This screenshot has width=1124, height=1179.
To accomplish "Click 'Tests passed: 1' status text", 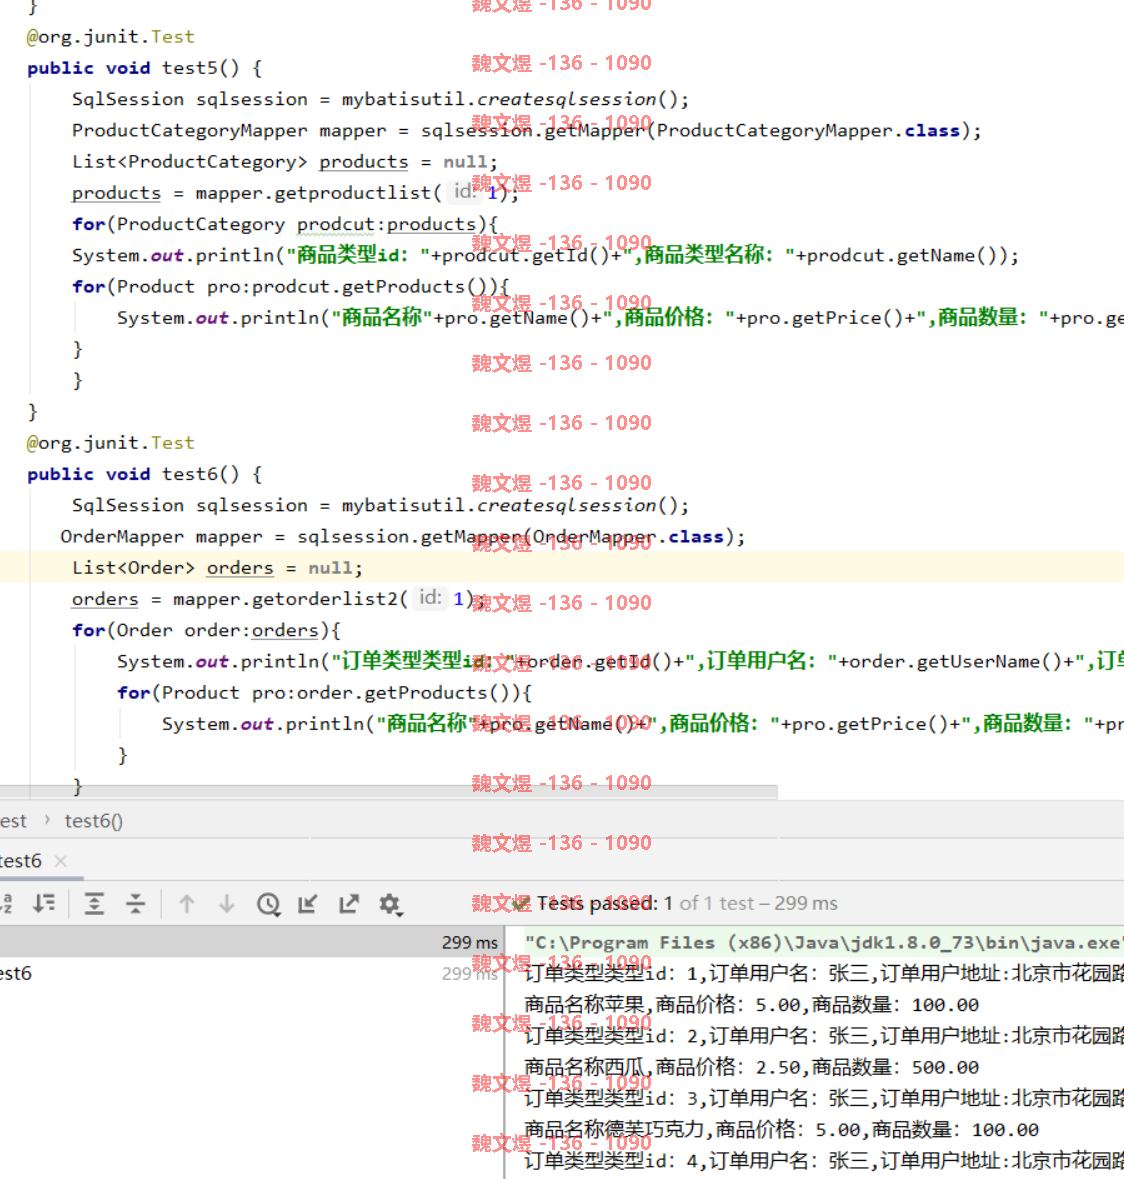I will click(x=604, y=903).
